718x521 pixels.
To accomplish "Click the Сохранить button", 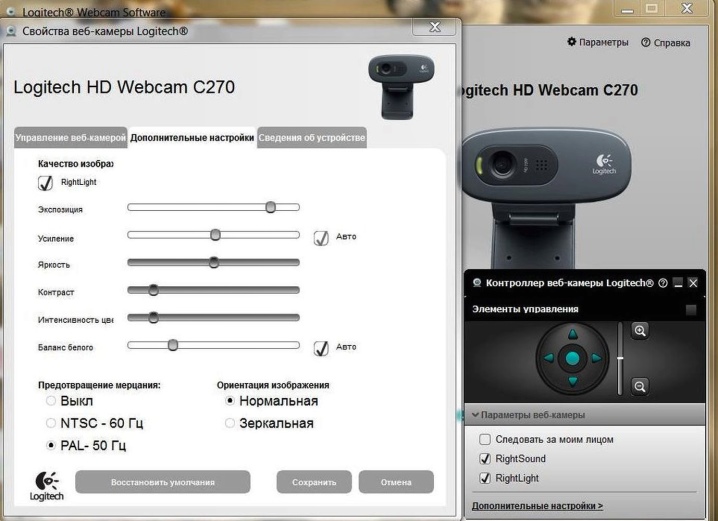I will 314,482.
